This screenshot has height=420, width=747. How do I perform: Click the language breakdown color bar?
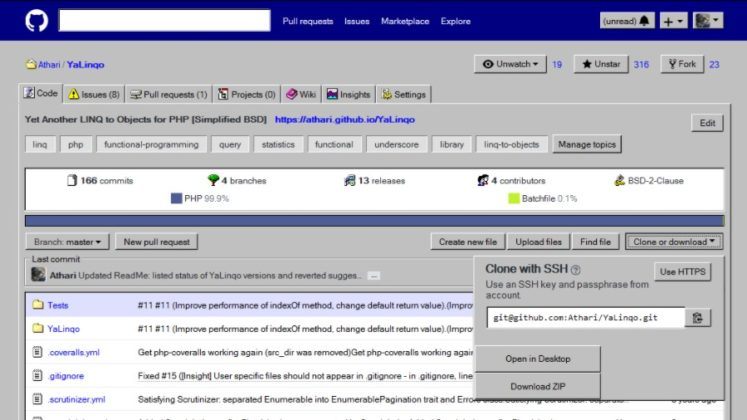(x=373, y=220)
